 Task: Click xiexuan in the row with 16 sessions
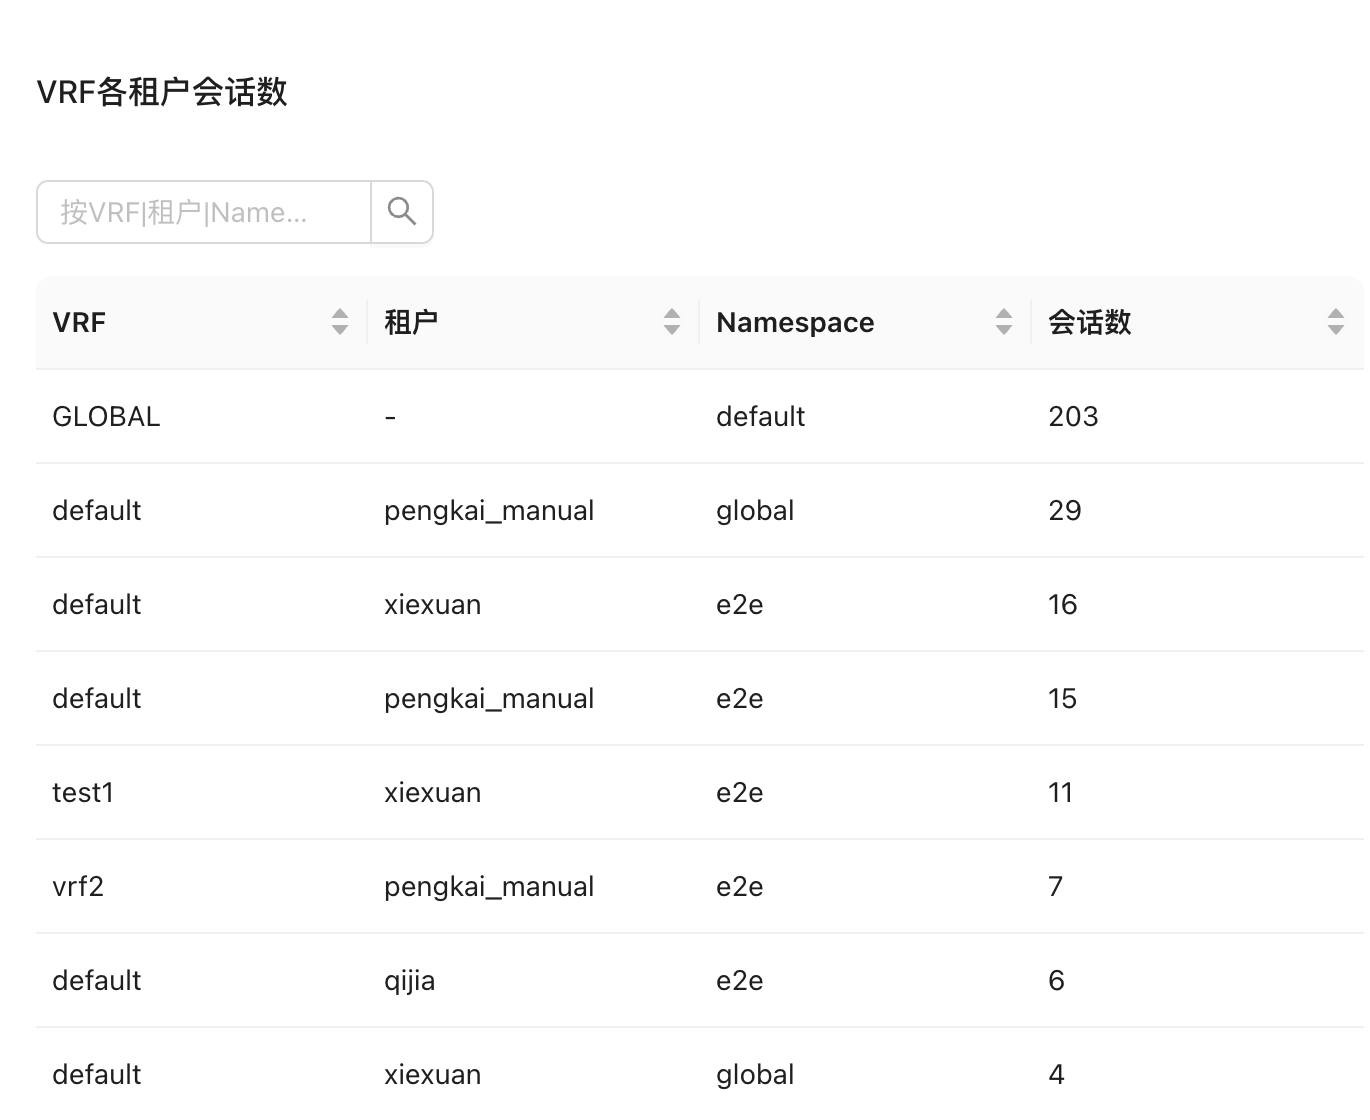[x=433, y=605]
